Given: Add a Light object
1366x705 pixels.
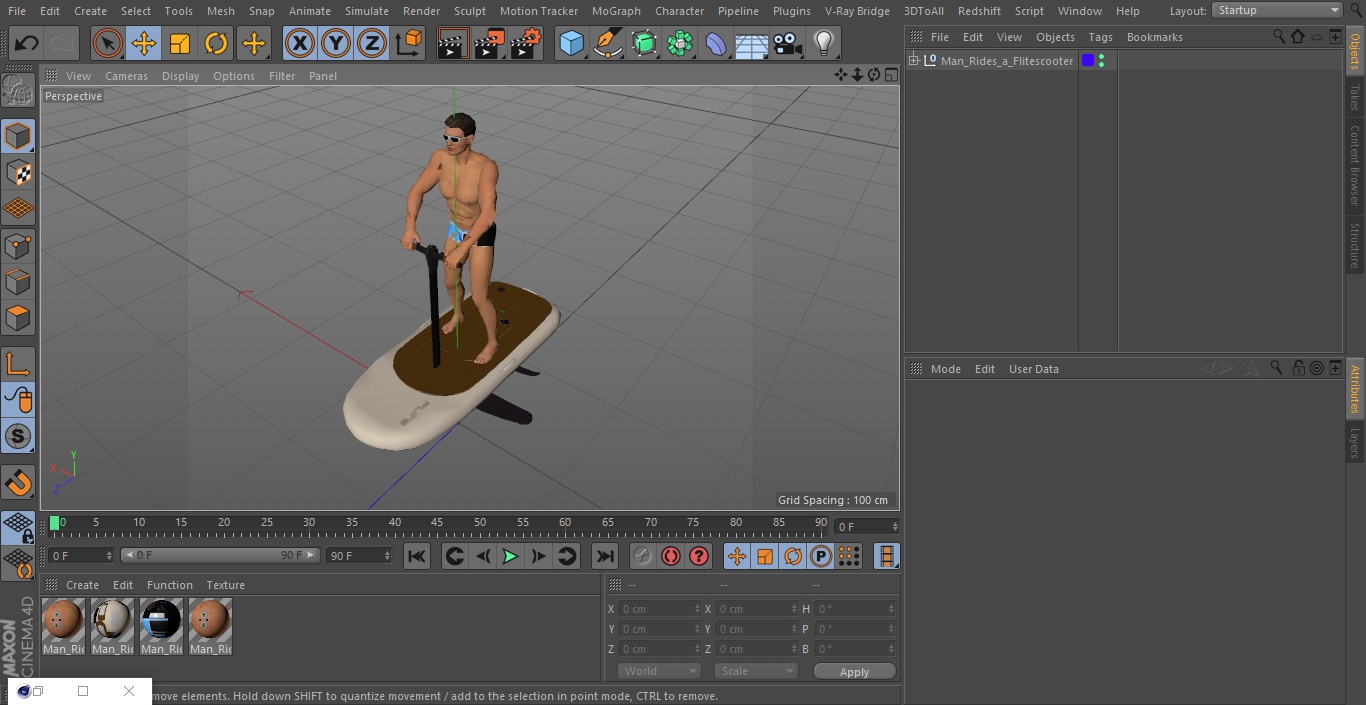Looking at the screenshot, I should click(824, 43).
